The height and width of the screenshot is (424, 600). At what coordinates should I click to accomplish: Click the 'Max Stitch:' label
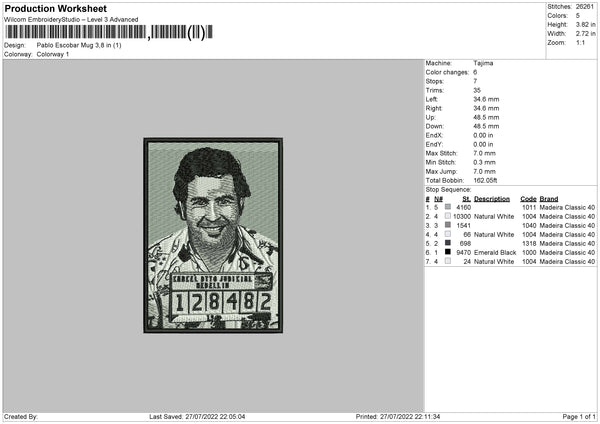click(441, 153)
